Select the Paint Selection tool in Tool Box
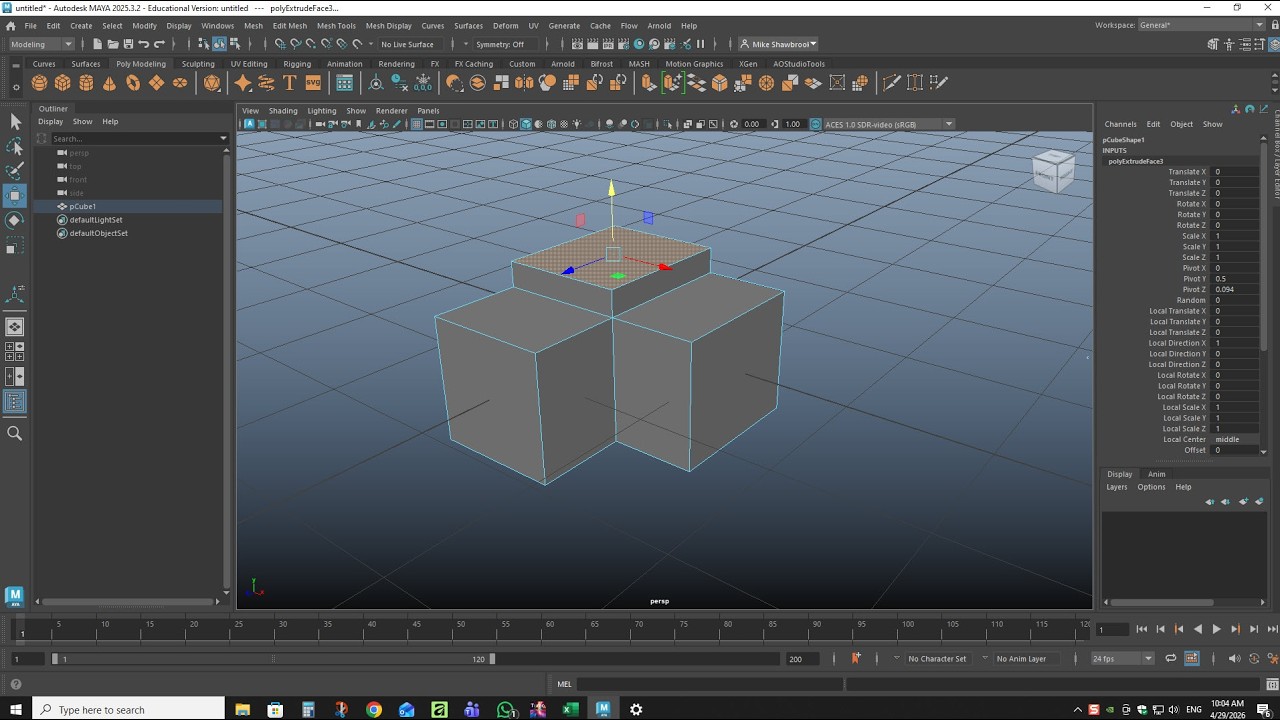Image resolution: width=1280 pixels, height=720 pixels. coord(15,170)
